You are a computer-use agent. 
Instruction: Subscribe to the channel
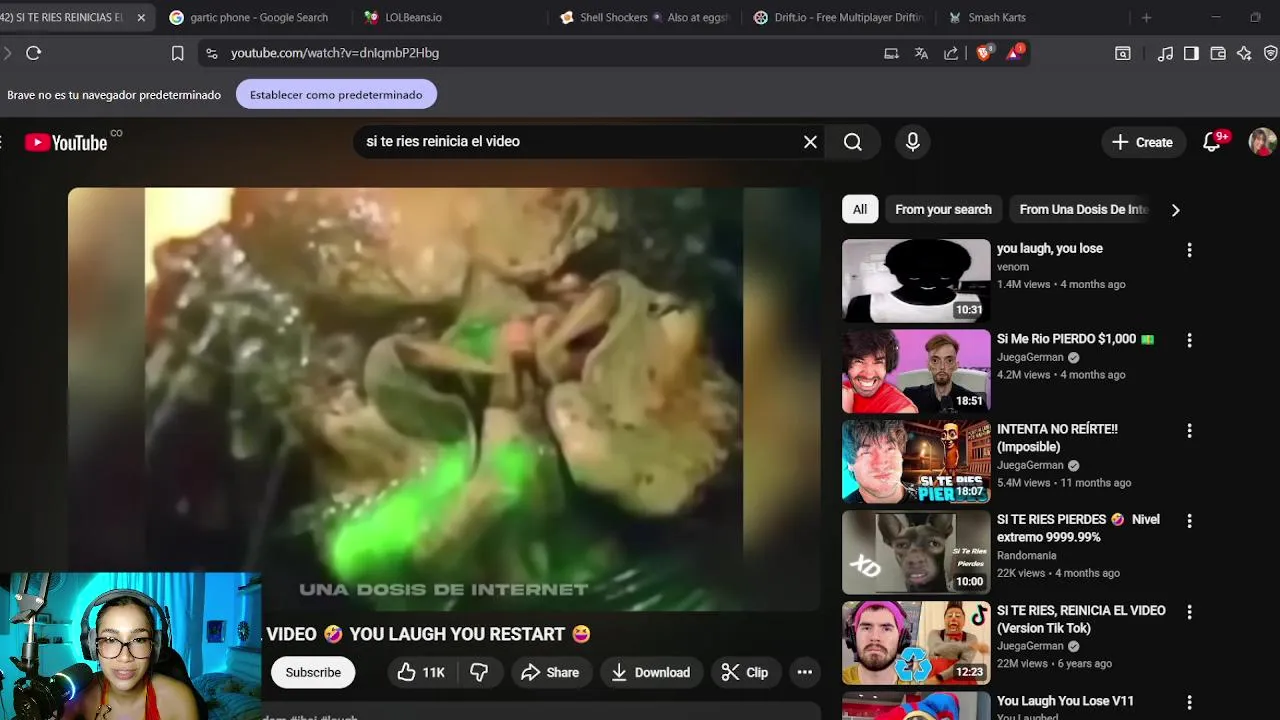tap(313, 672)
